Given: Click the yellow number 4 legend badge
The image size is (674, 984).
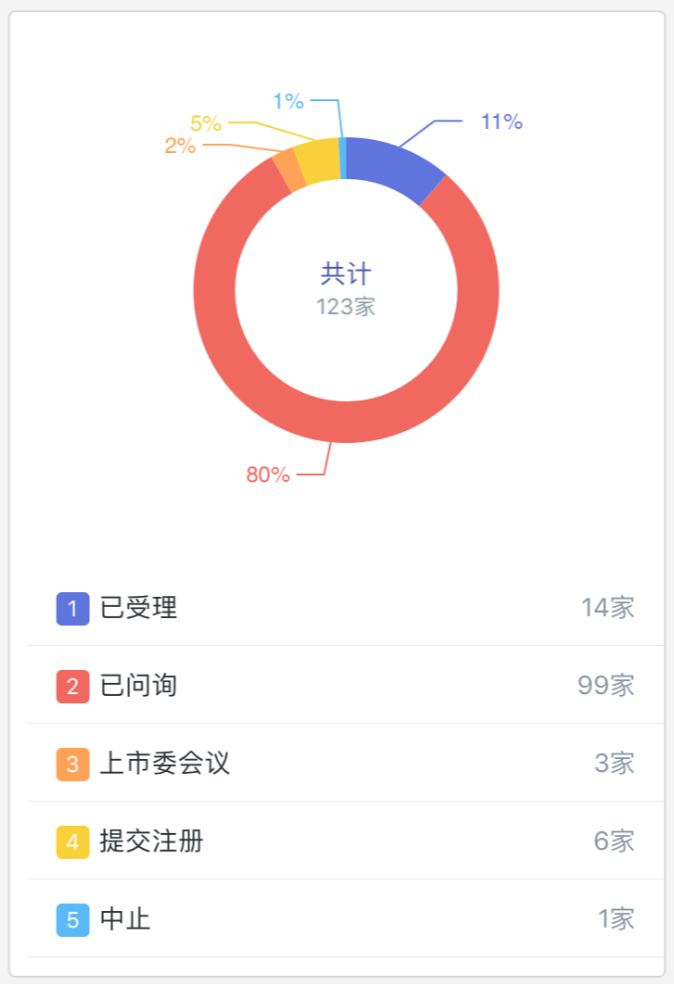Looking at the screenshot, I should point(73,842).
